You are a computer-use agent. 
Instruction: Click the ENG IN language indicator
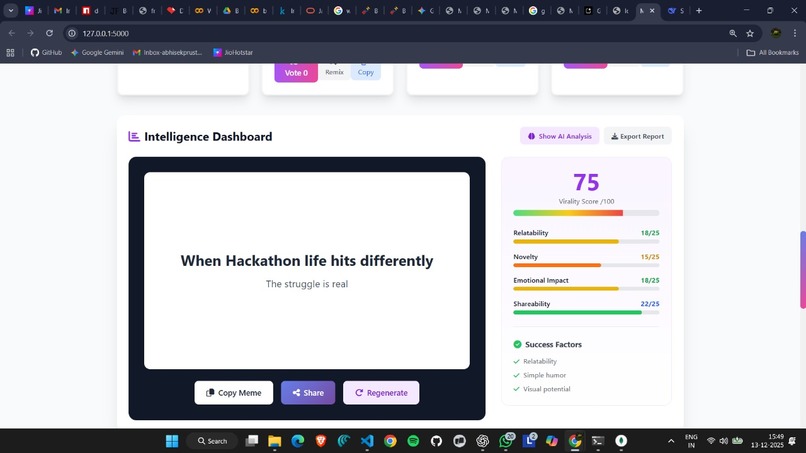pos(691,441)
